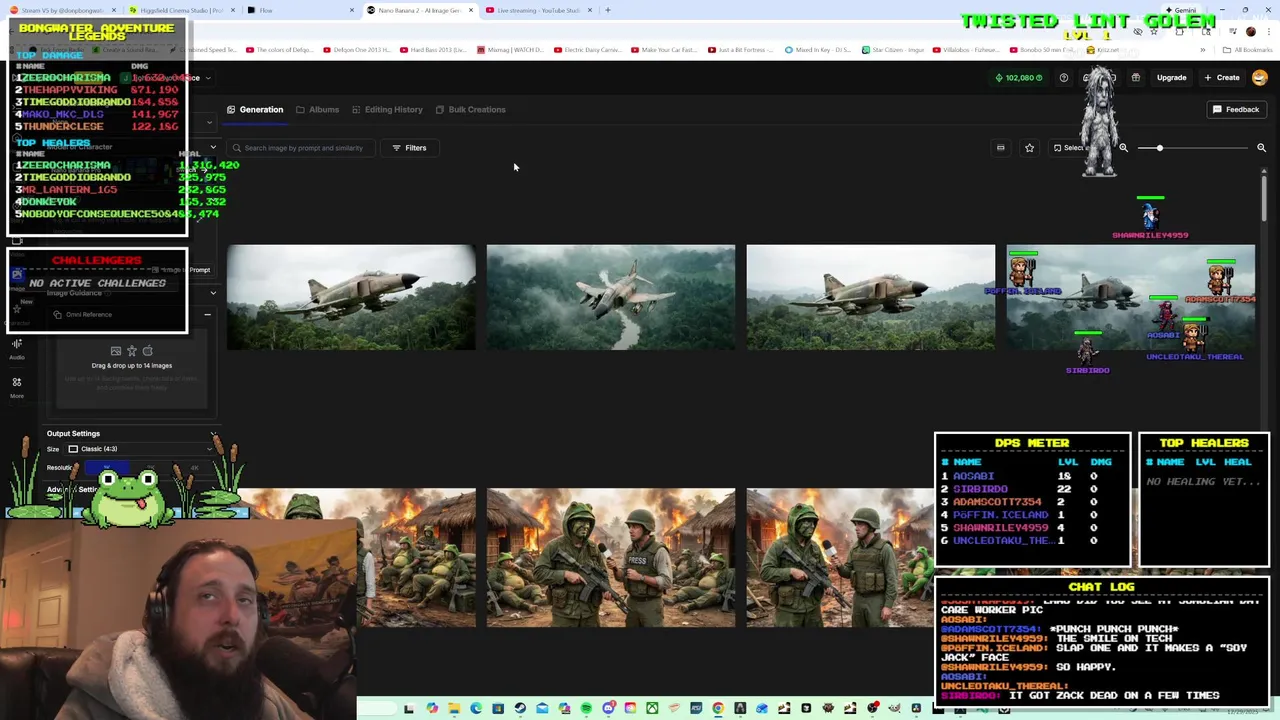
Task: Expand the Image Guidance section chevron
Action: coord(213,293)
